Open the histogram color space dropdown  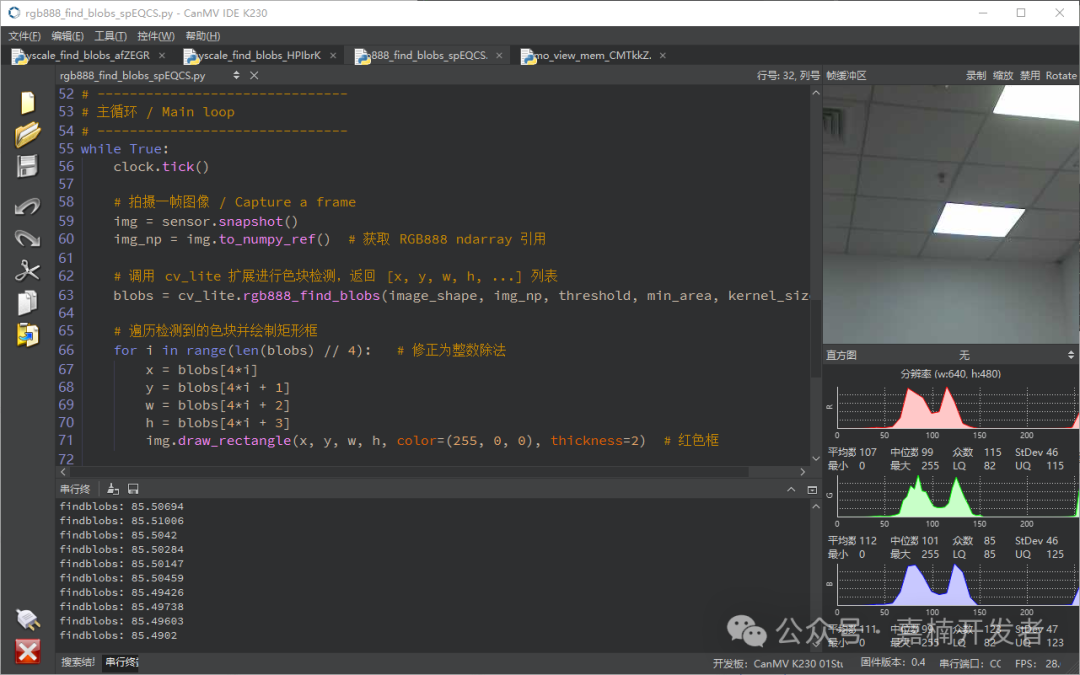965,355
